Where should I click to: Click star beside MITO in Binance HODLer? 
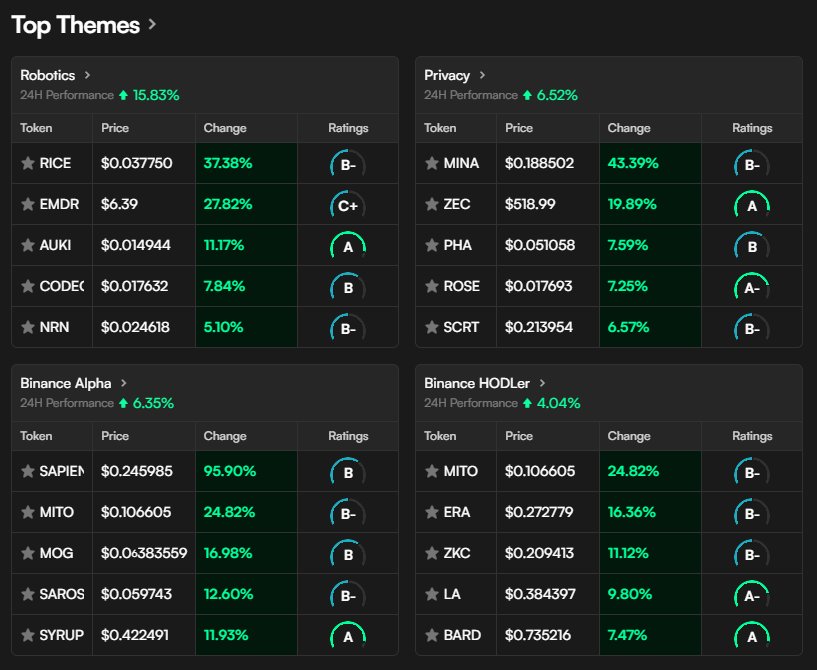(432, 472)
